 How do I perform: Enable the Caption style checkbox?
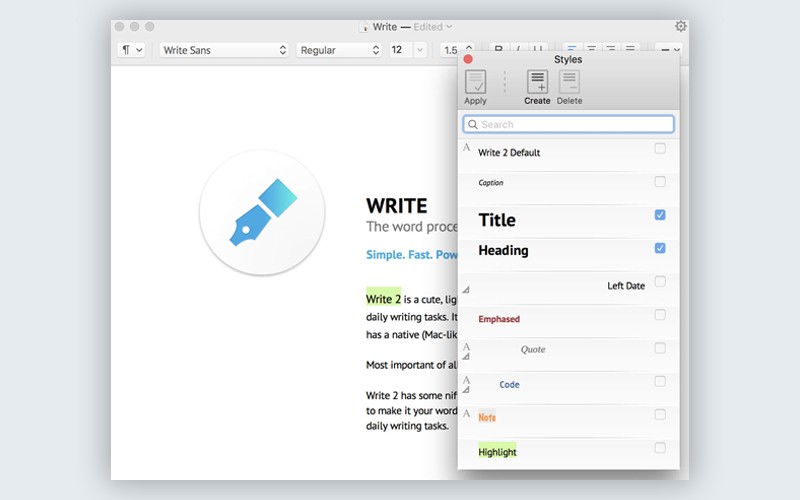click(660, 182)
